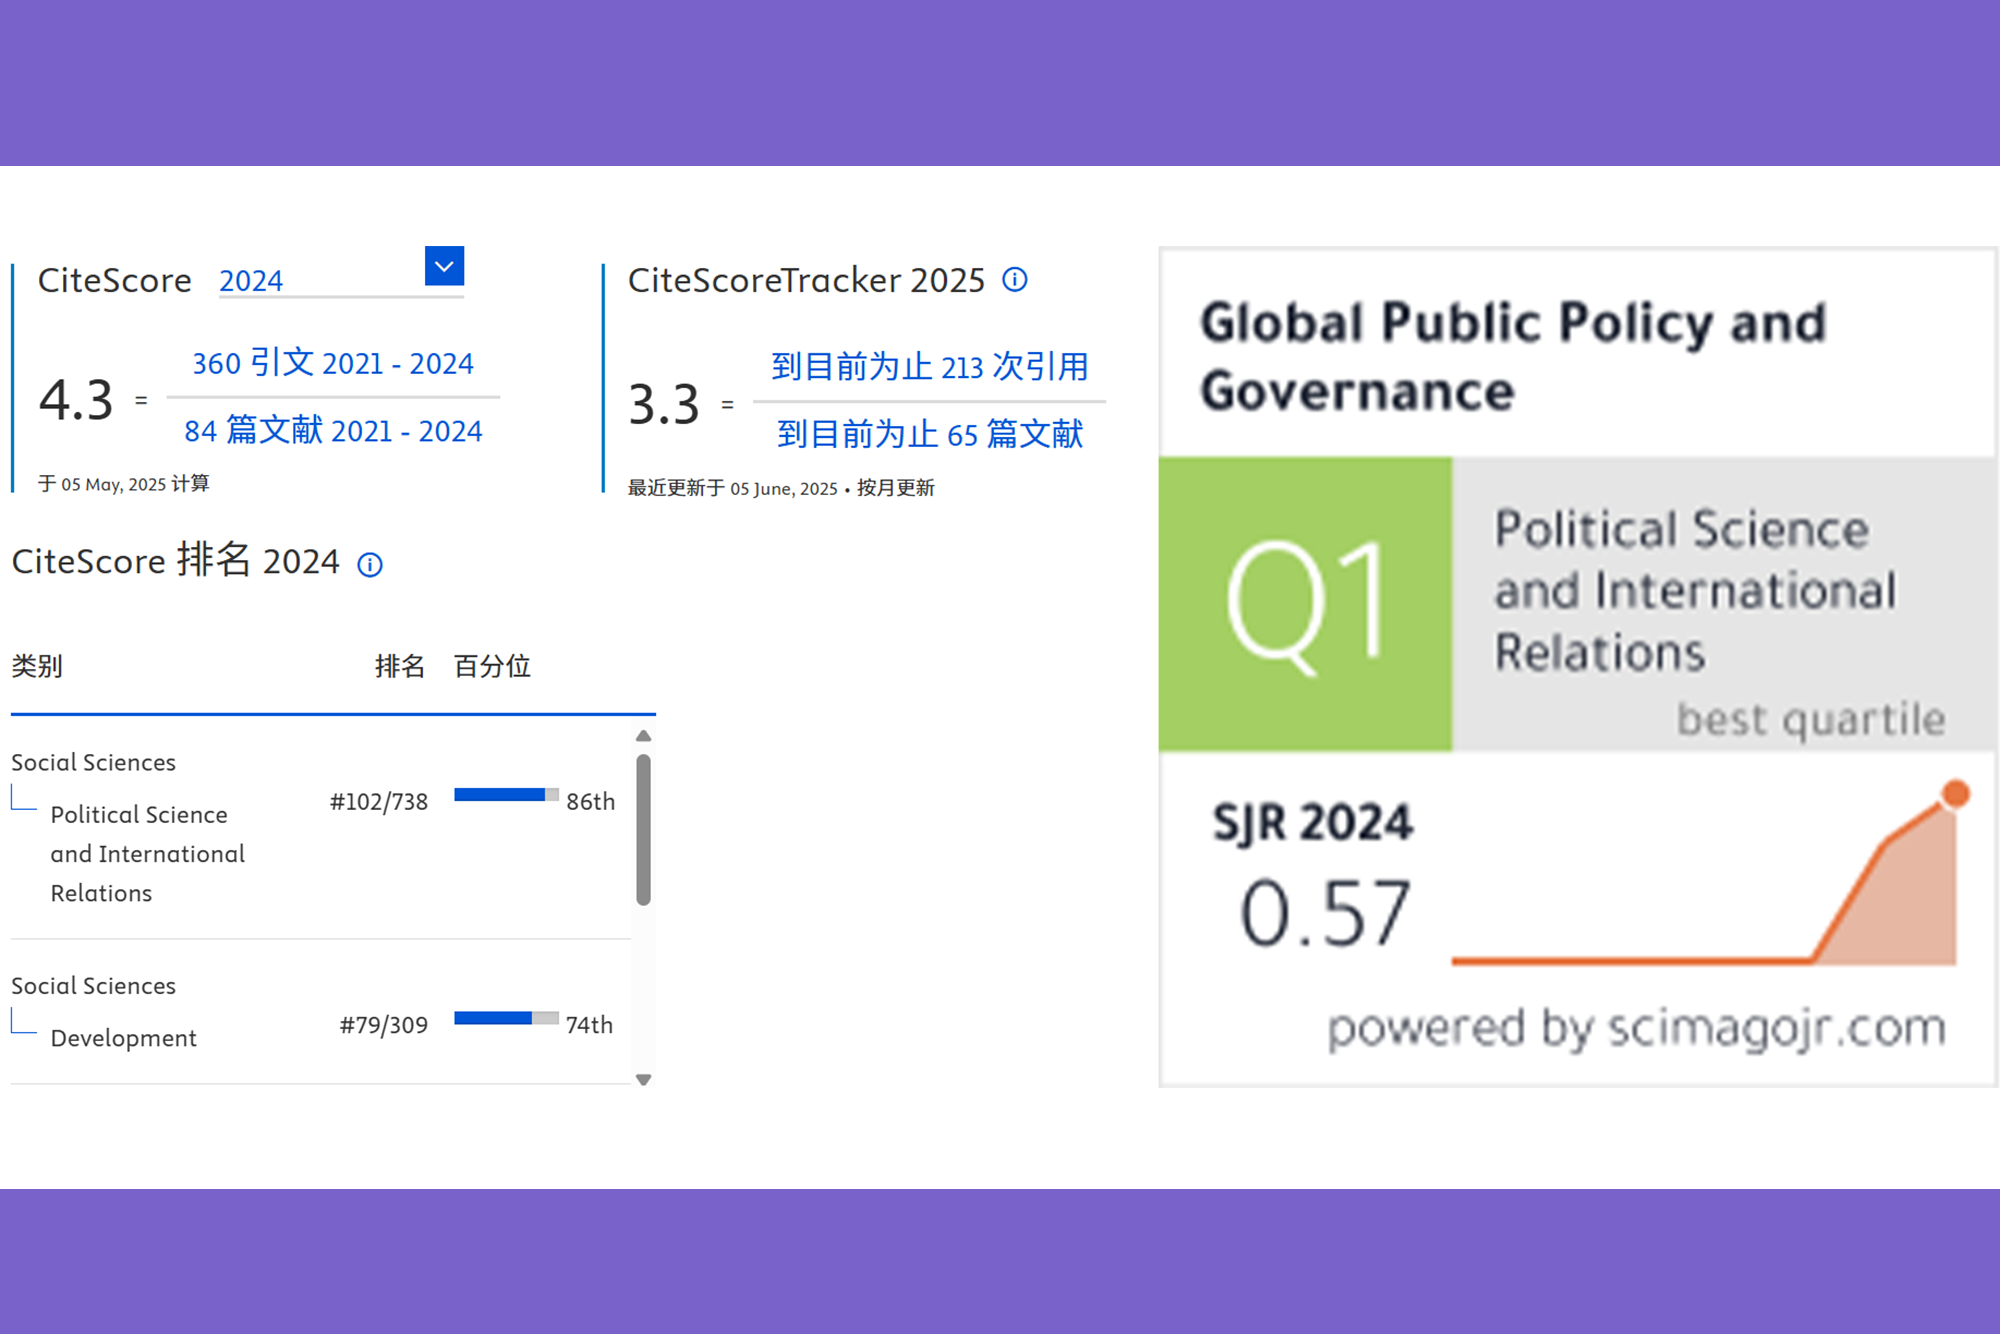Click the ranking list scrollbar thumb
This screenshot has height=1334, width=2000.
point(644,830)
